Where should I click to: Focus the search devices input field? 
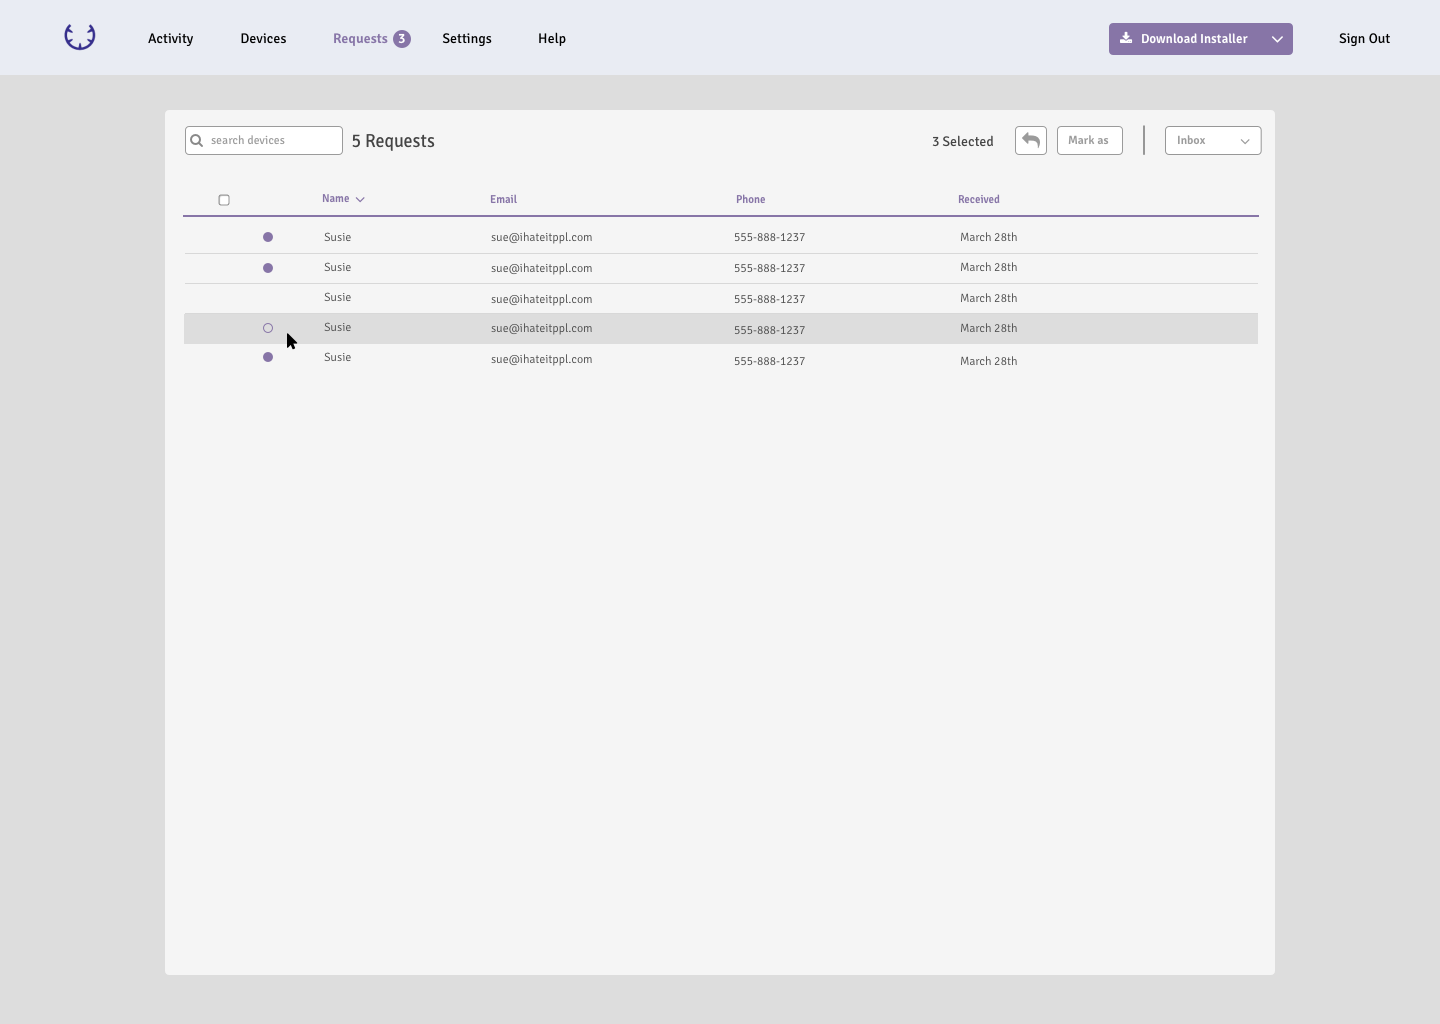pyautogui.click(x=264, y=140)
